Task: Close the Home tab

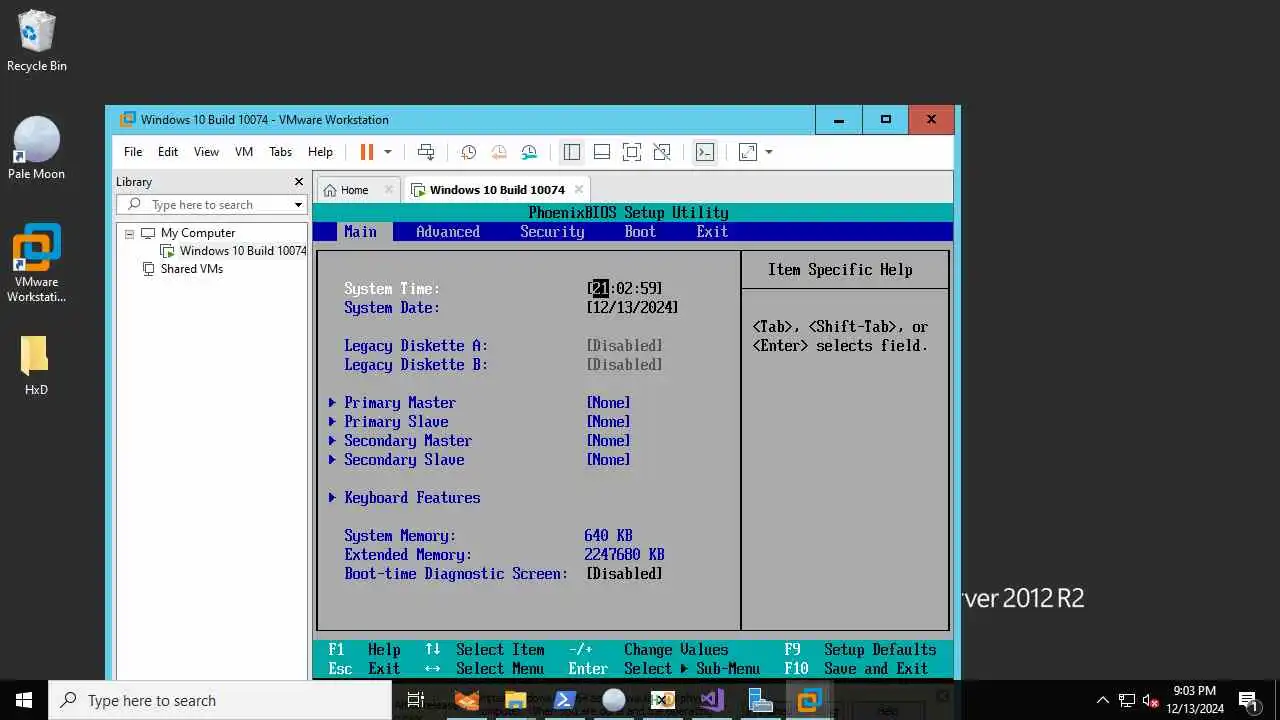Action: (x=388, y=189)
